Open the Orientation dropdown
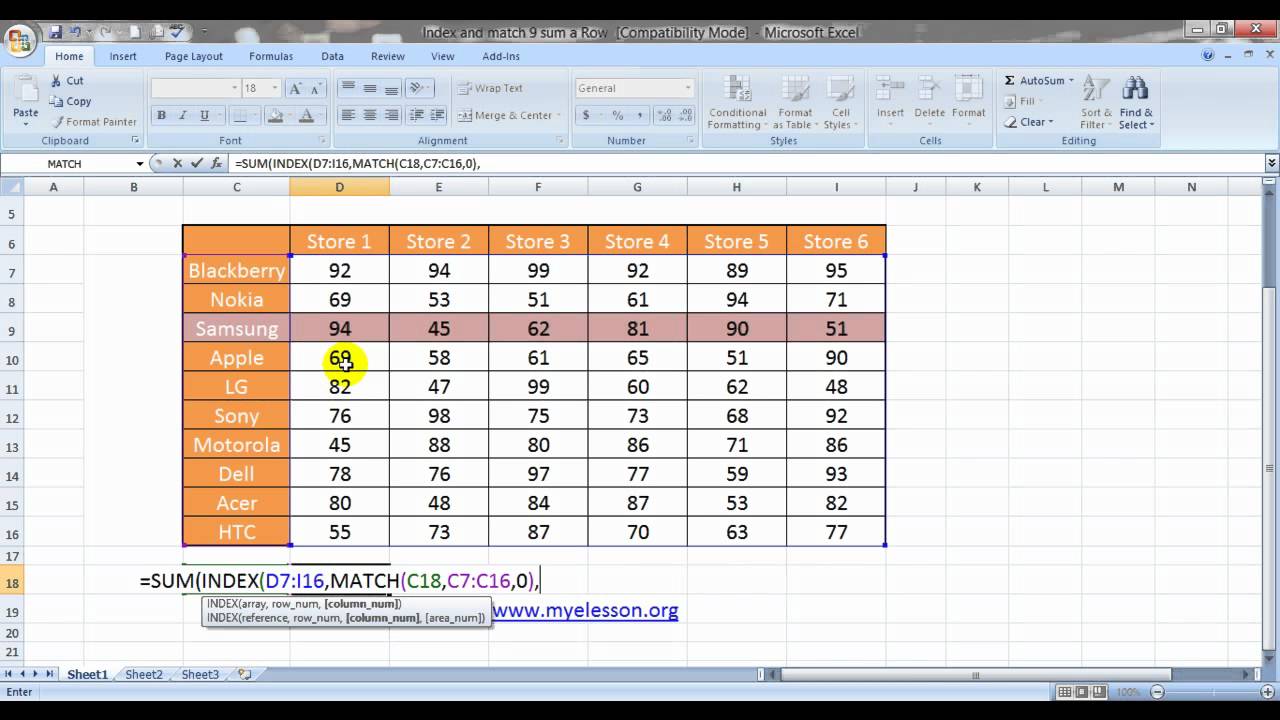The width and height of the screenshot is (1280, 720). (421, 88)
